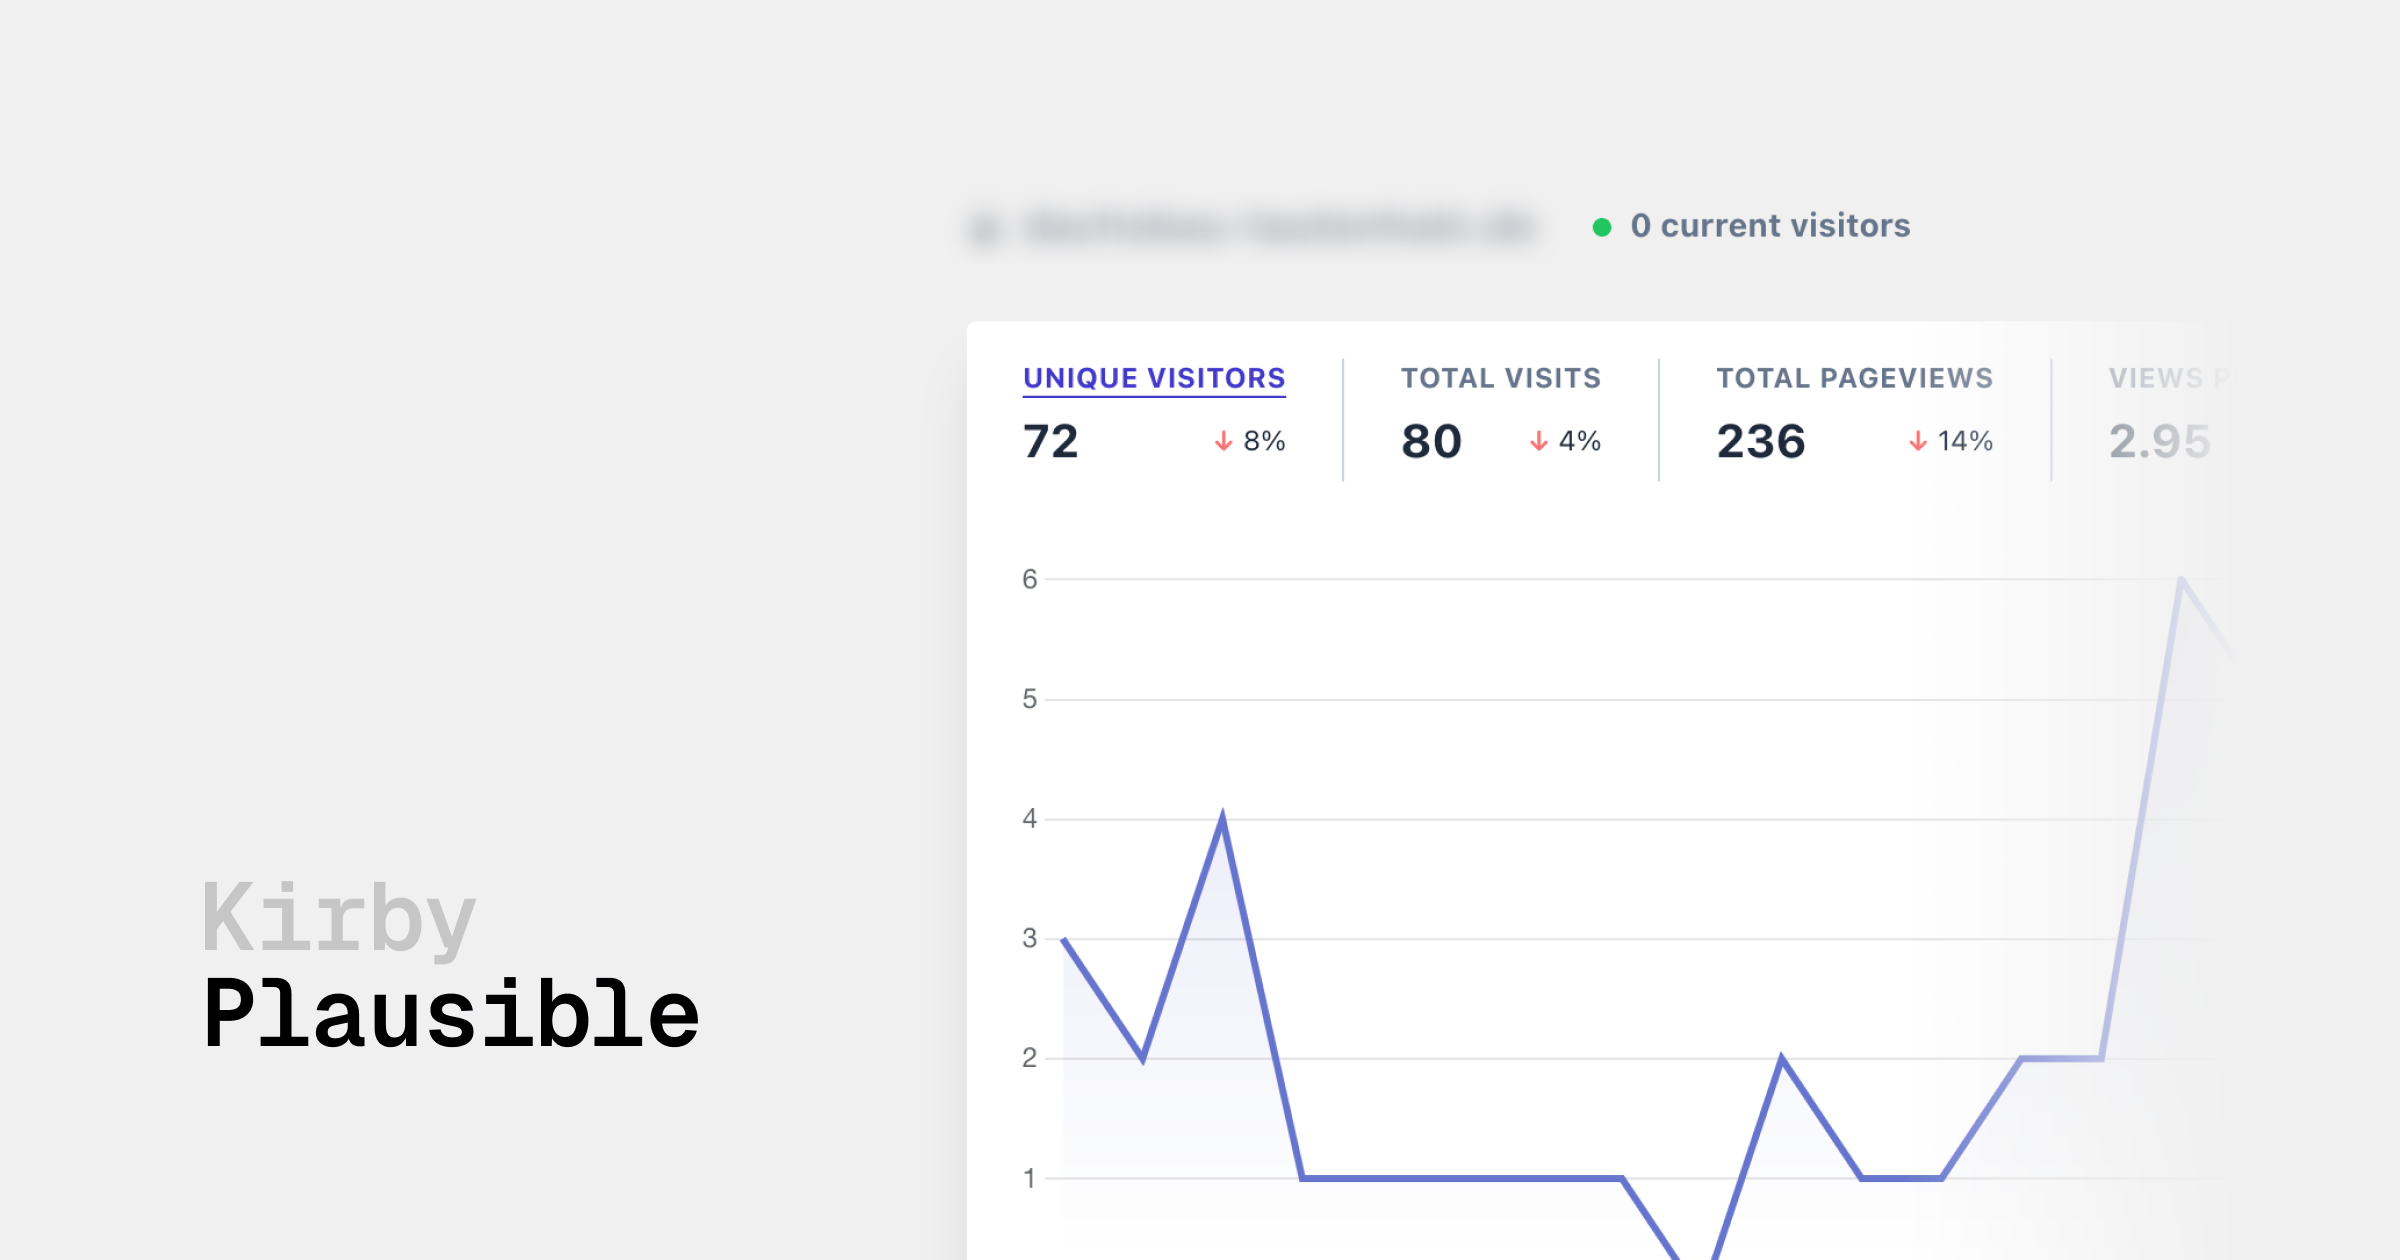Switch to the Total Pageviews metric
Screen dimensions: 2400x1260
pos(1855,378)
